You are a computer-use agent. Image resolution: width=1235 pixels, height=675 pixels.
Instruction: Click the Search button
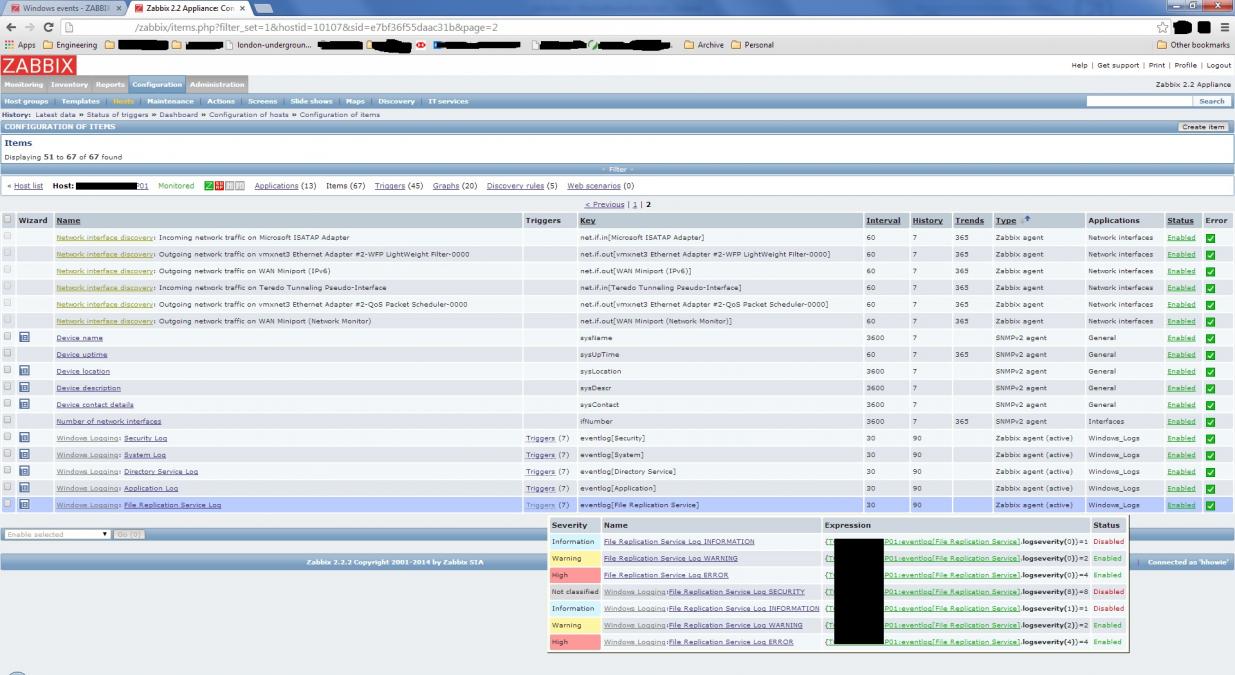[x=1212, y=101]
